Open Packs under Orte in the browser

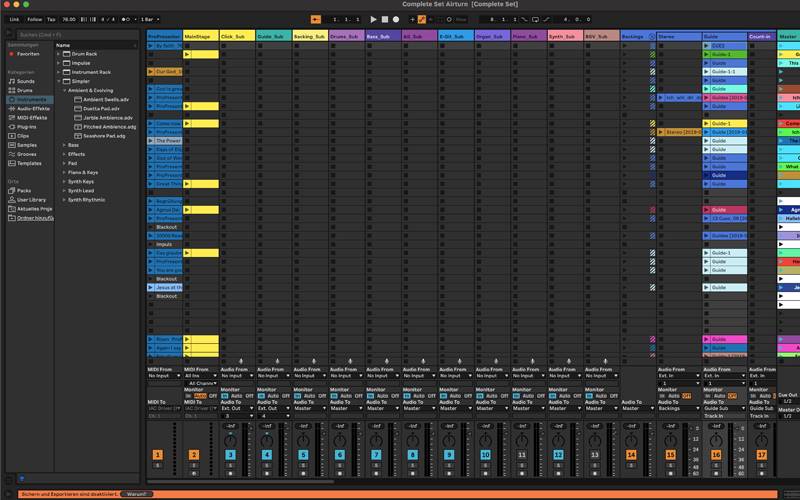point(24,190)
